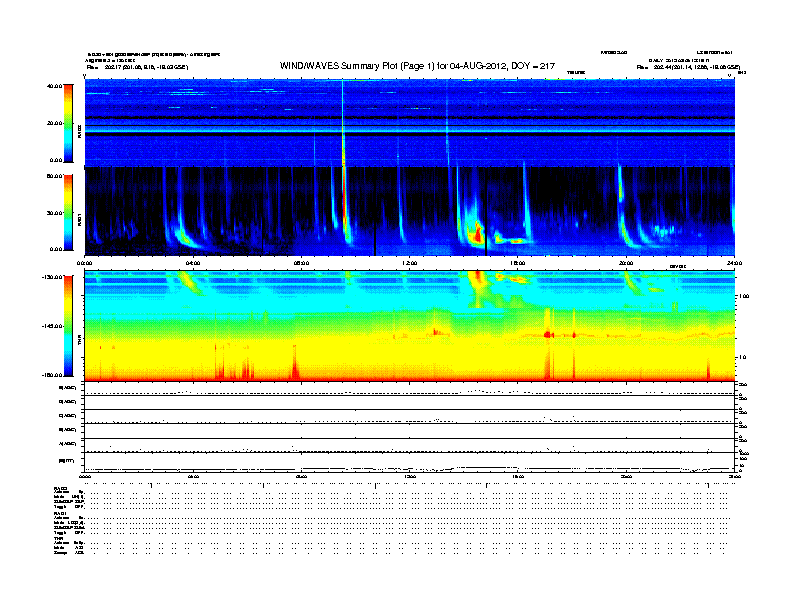Click the 04:00 tick label under RAD1 panel

coord(193,263)
